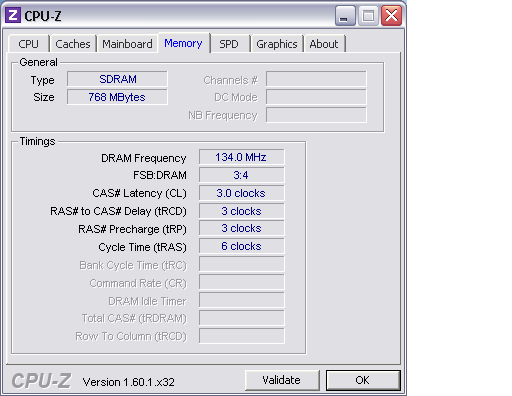Click the empty Channels # field

coord(316,79)
